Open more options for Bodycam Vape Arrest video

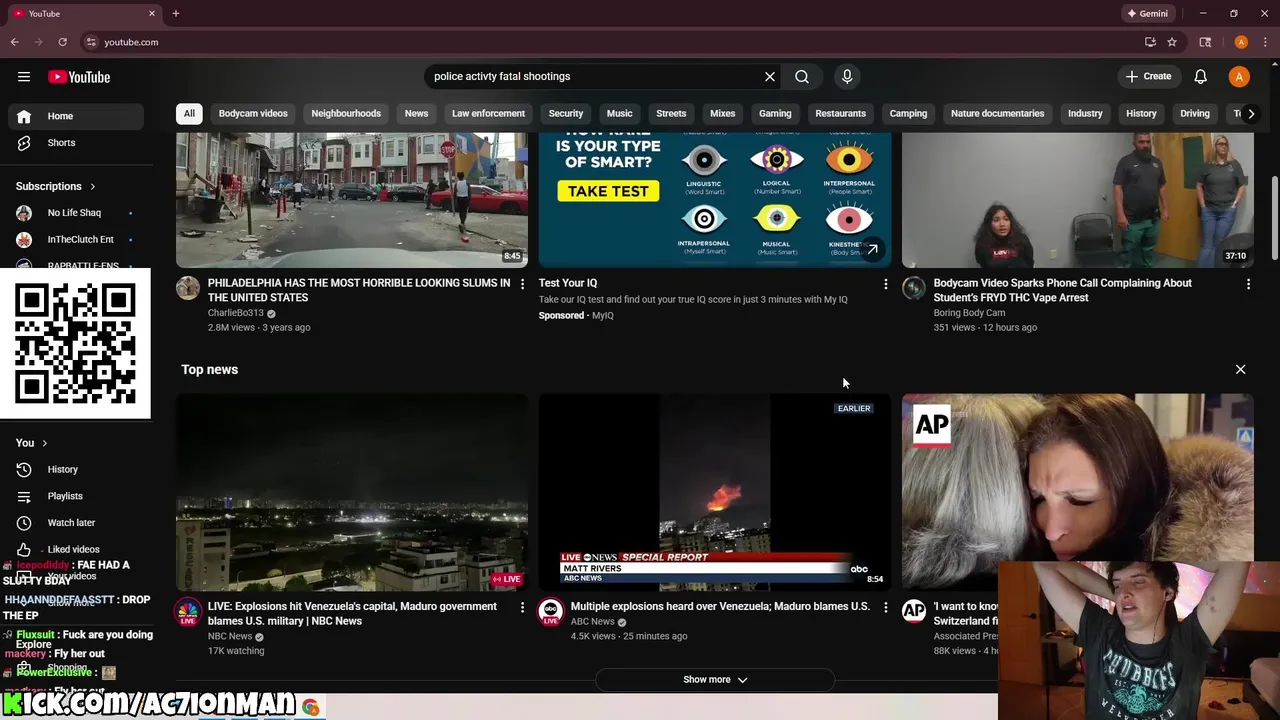[x=1248, y=284]
